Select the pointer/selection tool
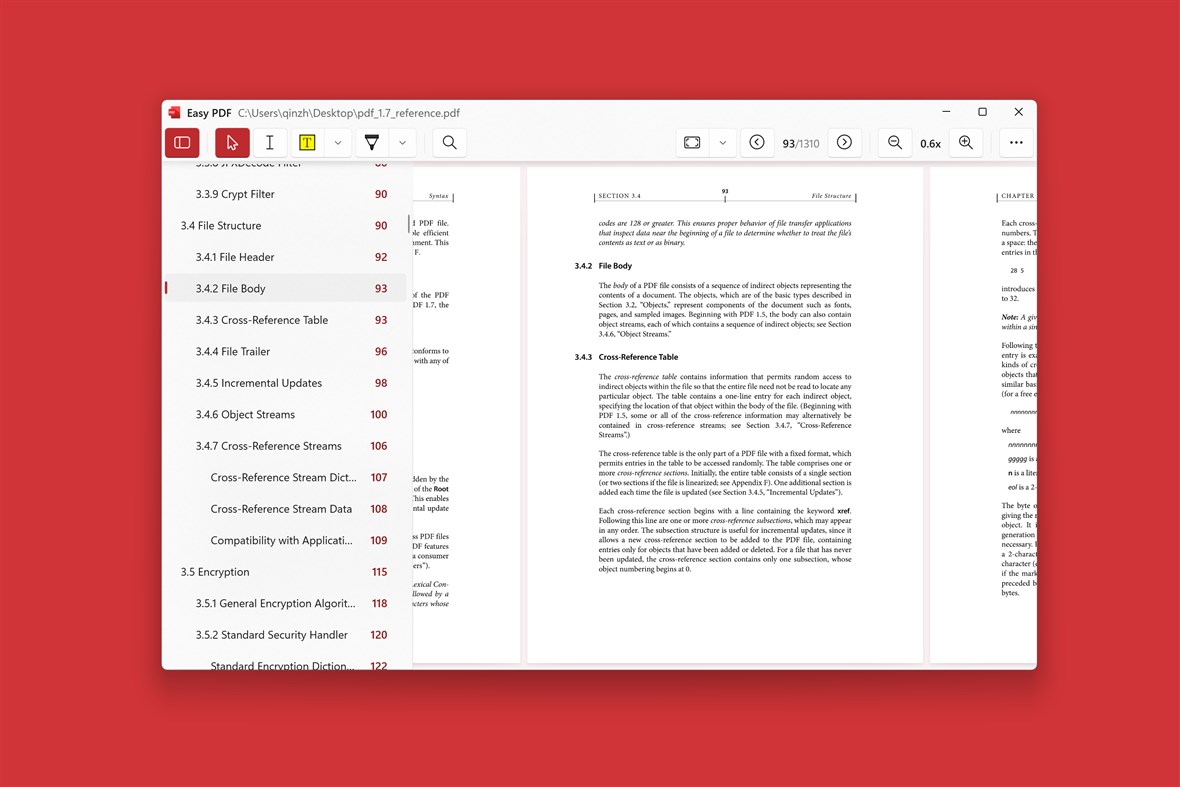The width and height of the screenshot is (1180, 787). pyautogui.click(x=231, y=142)
